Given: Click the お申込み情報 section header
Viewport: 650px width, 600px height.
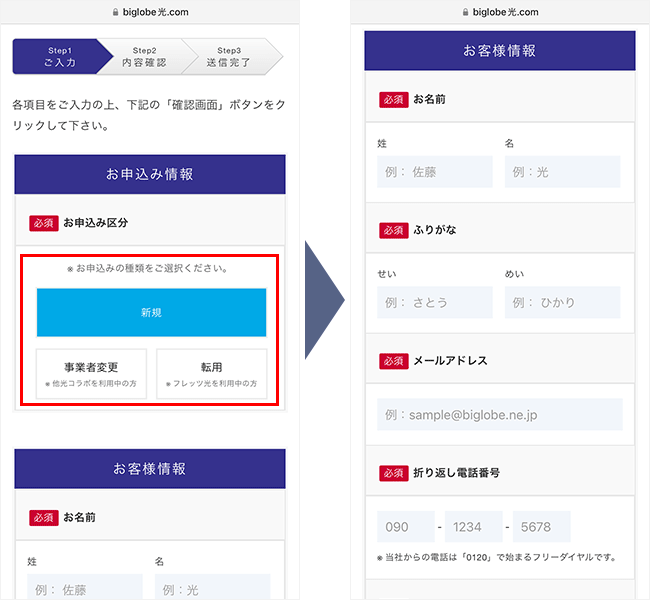Looking at the screenshot, I should pos(150,174).
